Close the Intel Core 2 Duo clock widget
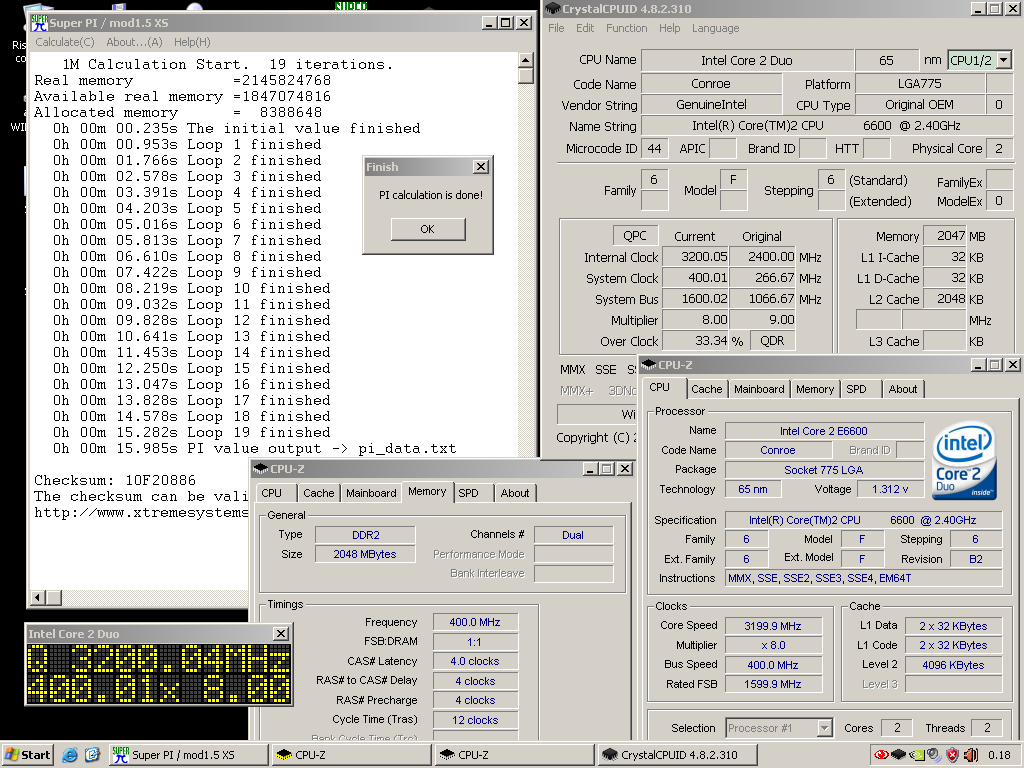 280,633
